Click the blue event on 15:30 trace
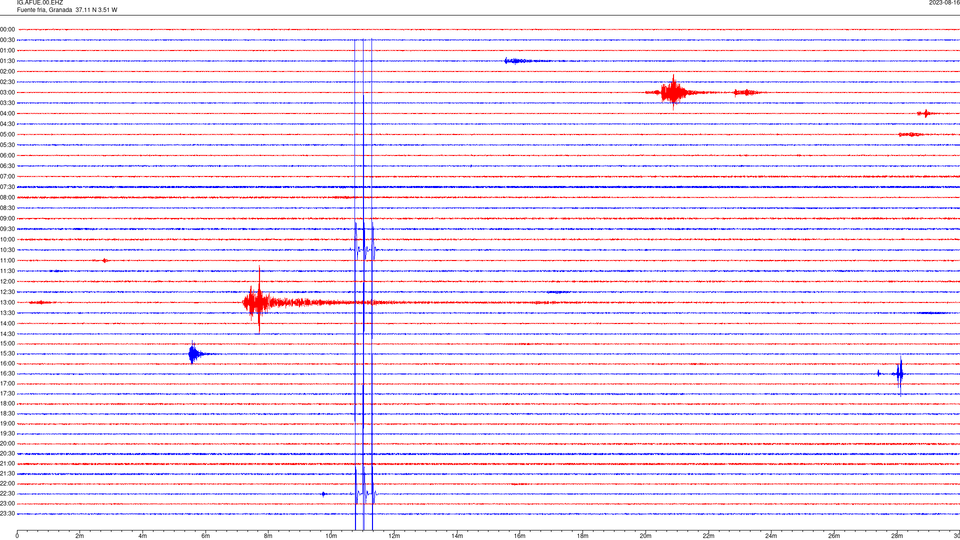The image size is (960, 540). [194, 353]
